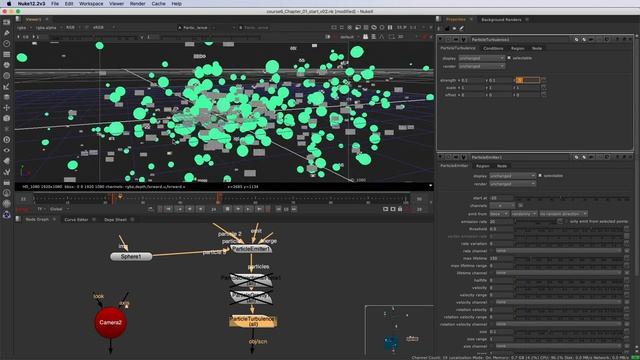Open the Keyer nodes toolbar menu

pos(7,87)
